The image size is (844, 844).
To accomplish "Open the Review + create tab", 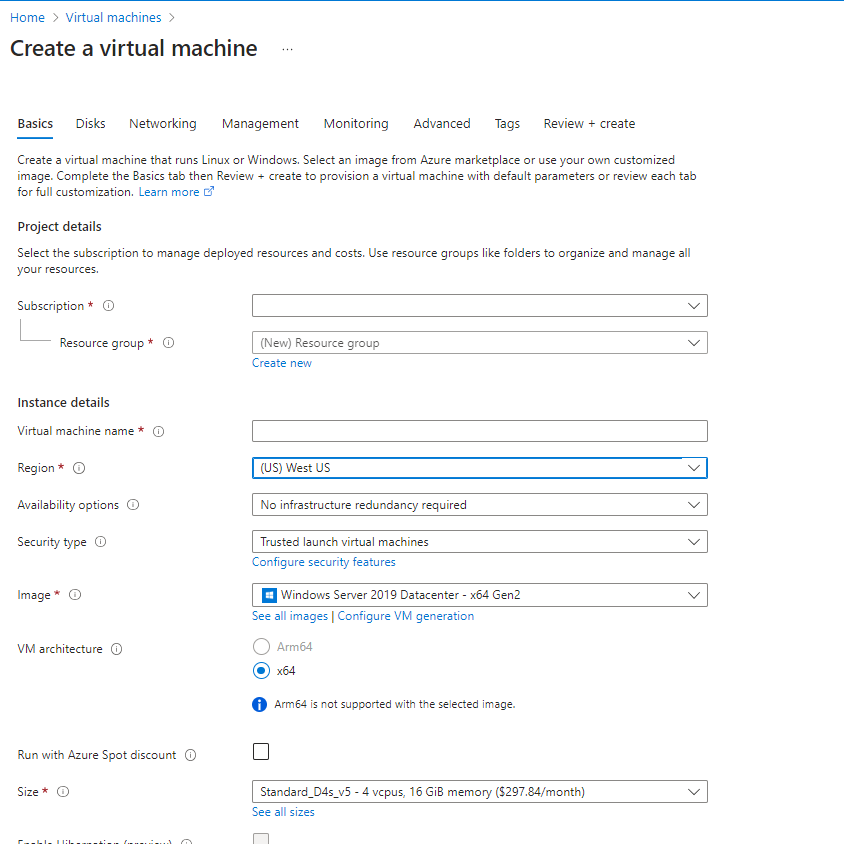I will pos(589,123).
